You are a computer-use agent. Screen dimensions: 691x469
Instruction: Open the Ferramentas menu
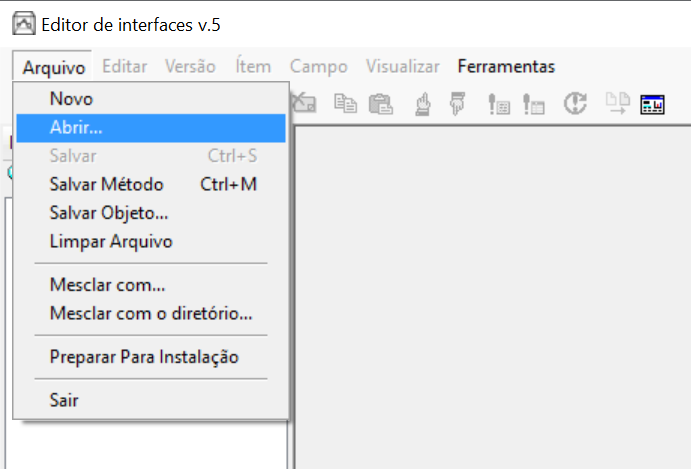click(x=506, y=67)
